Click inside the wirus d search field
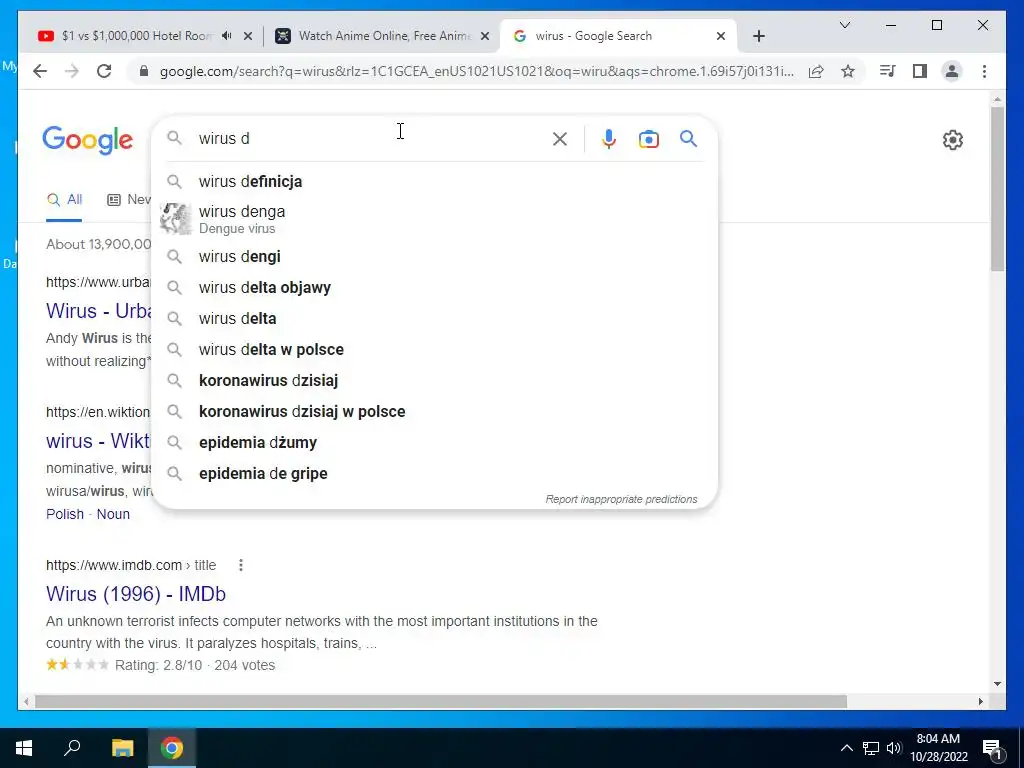Image resolution: width=1024 pixels, height=768 pixels. pyautogui.click(x=369, y=138)
